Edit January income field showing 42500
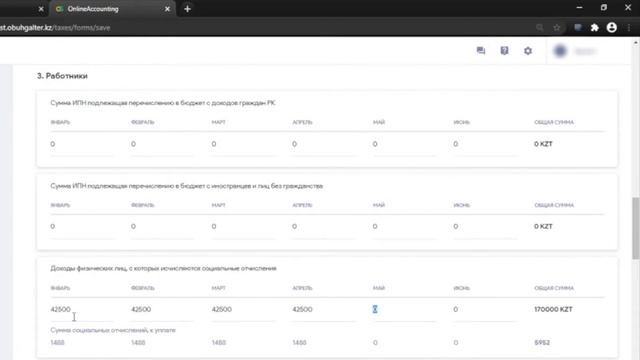Viewport: 640px width, 360px height. tap(82, 309)
